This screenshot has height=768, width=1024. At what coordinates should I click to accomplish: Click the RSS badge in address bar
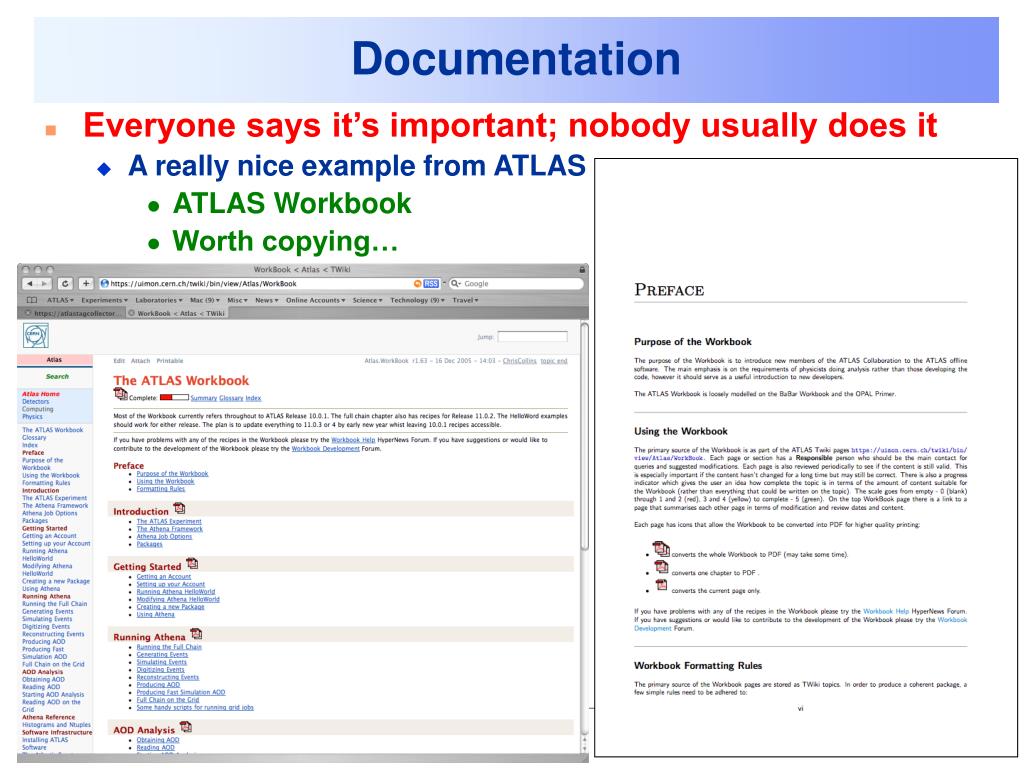coord(431,283)
